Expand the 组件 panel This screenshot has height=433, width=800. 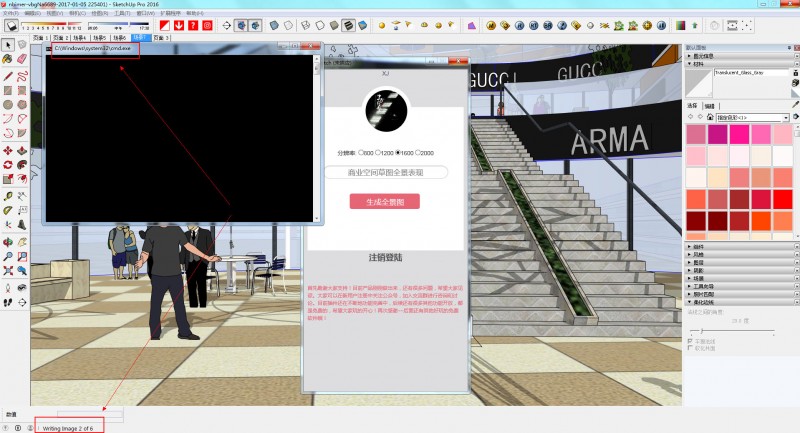pyautogui.click(x=740, y=246)
